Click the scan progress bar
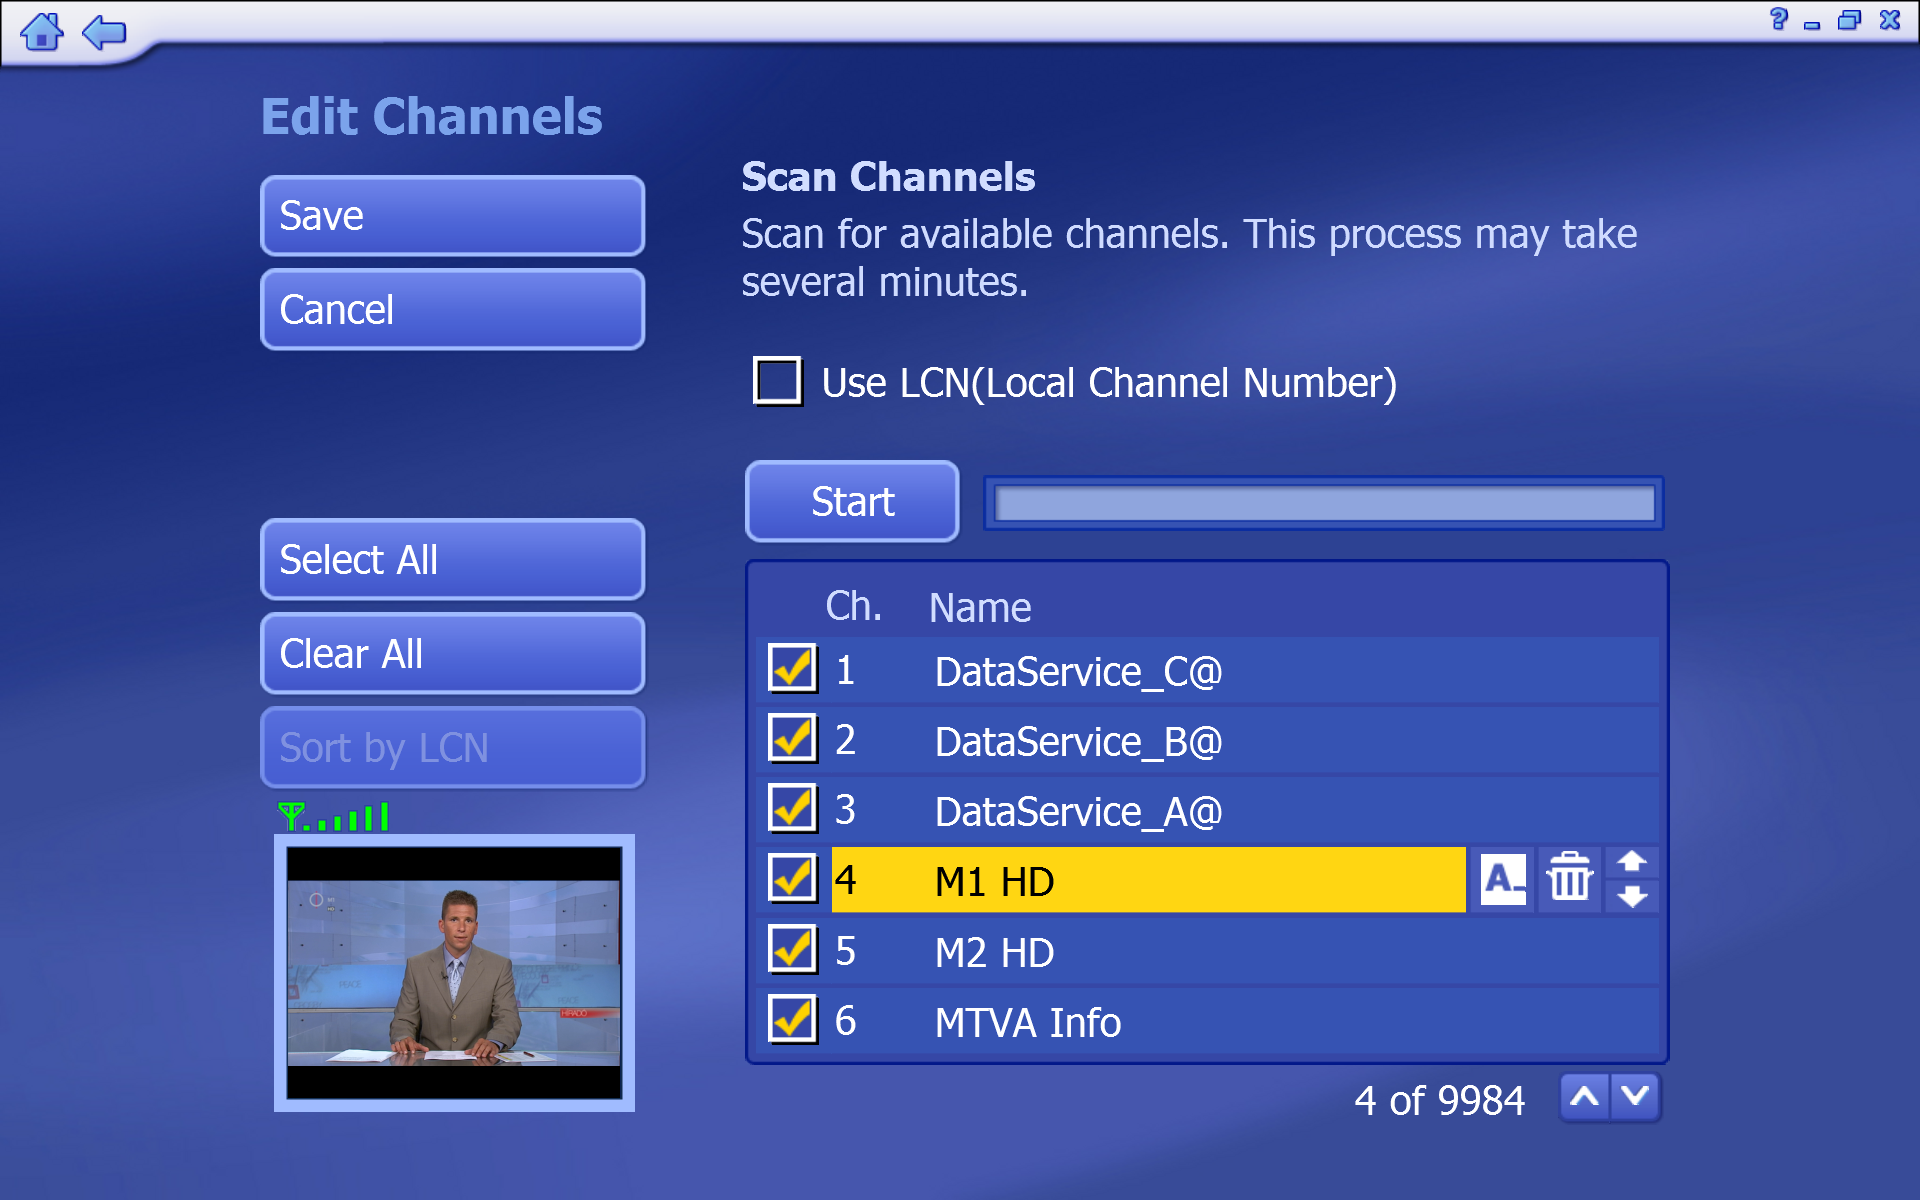 (1323, 503)
